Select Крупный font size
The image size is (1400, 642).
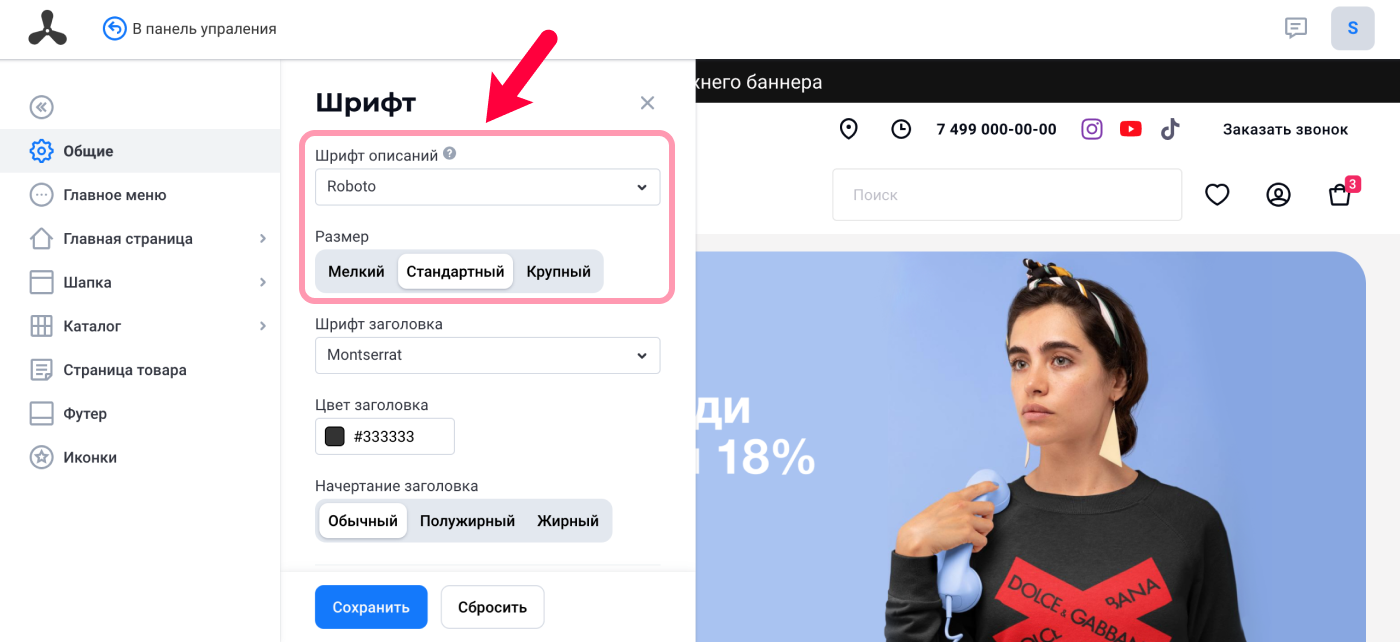[558, 271]
